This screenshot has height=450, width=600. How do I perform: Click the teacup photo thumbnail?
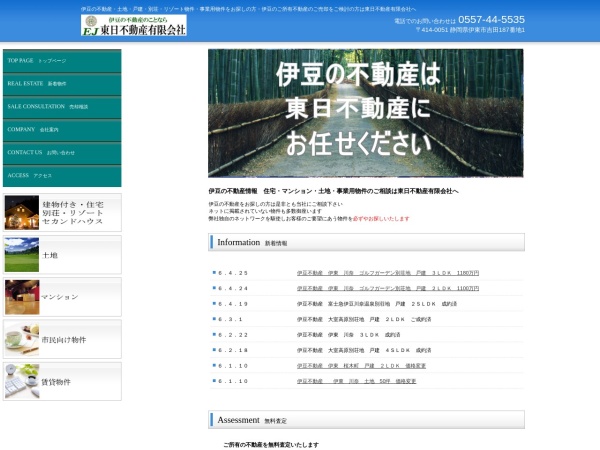pyautogui.click(x=22, y=339)
